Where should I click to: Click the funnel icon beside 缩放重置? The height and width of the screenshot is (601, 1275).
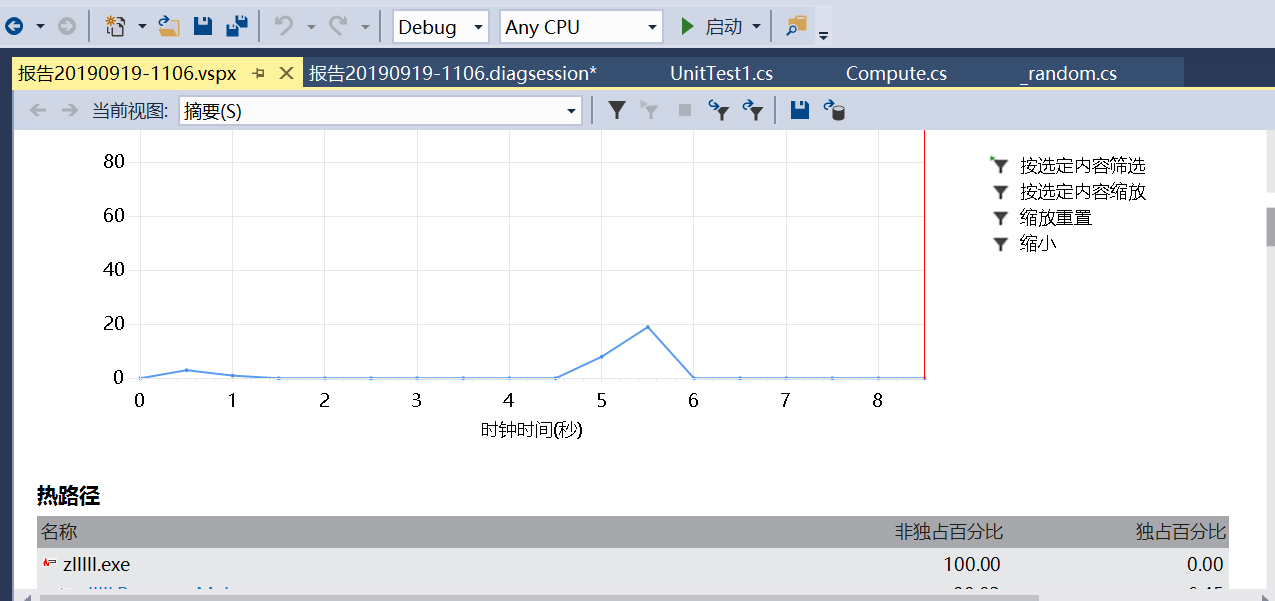(999, 218)
